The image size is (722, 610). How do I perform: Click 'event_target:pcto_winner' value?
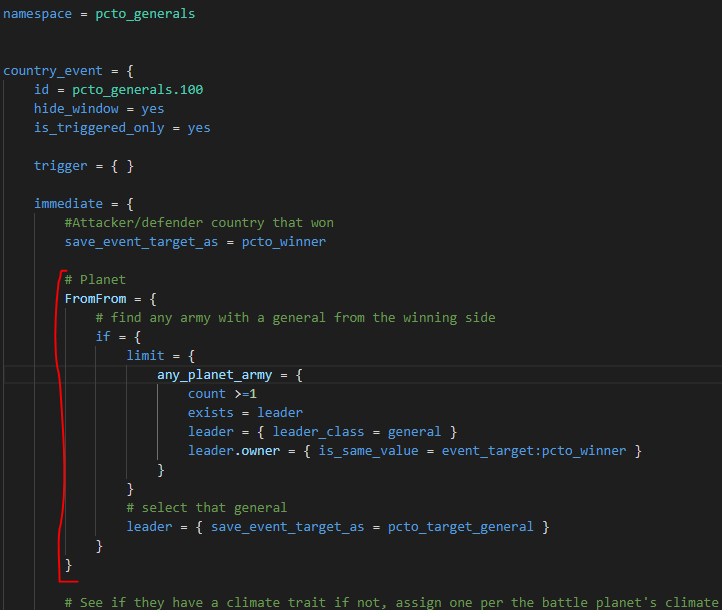tap(534, 451)
